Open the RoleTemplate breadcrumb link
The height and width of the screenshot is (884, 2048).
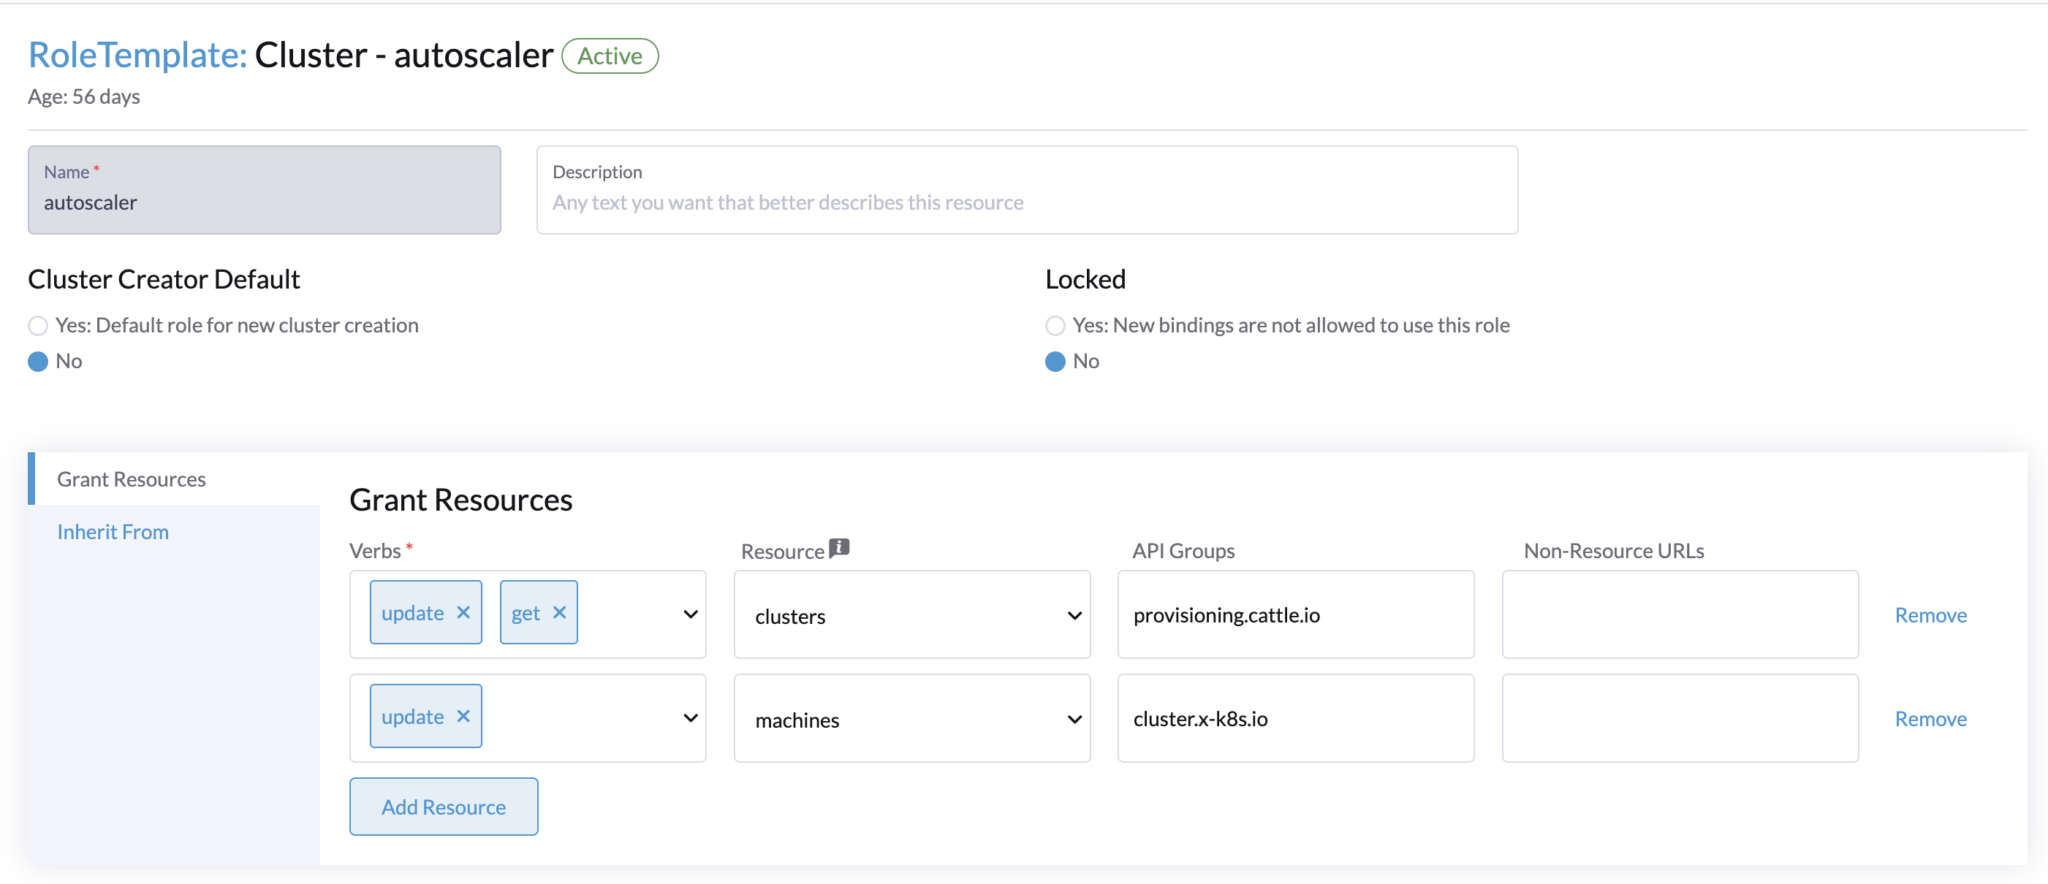pyautogui.click(x=137, y=55)
